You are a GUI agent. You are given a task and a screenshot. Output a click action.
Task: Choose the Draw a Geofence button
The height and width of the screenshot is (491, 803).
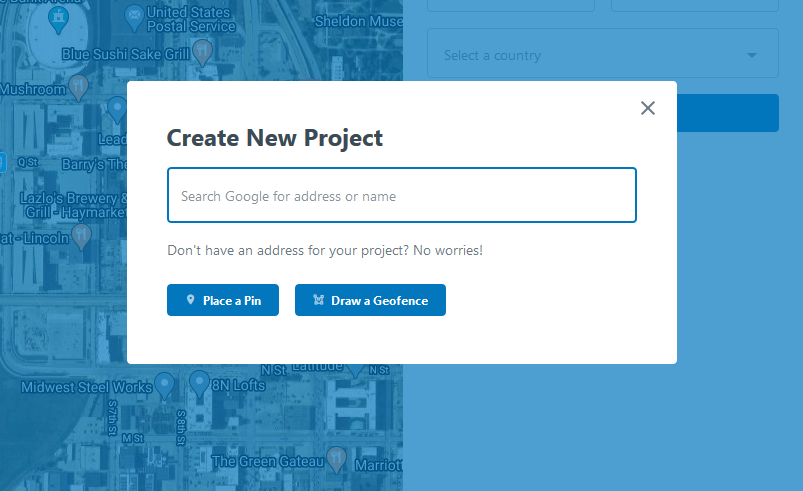tap(370, 300)
